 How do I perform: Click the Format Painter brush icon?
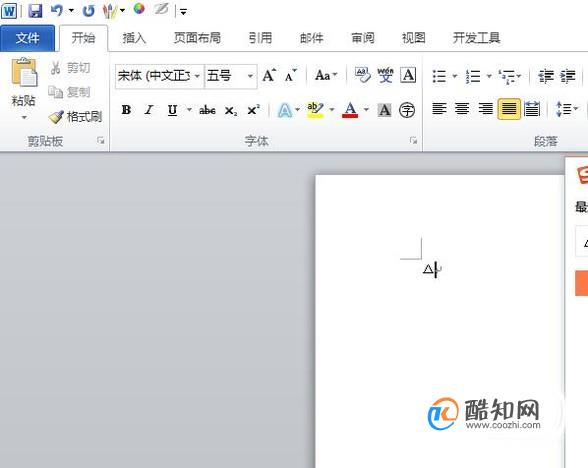click(x=56, y=117)
